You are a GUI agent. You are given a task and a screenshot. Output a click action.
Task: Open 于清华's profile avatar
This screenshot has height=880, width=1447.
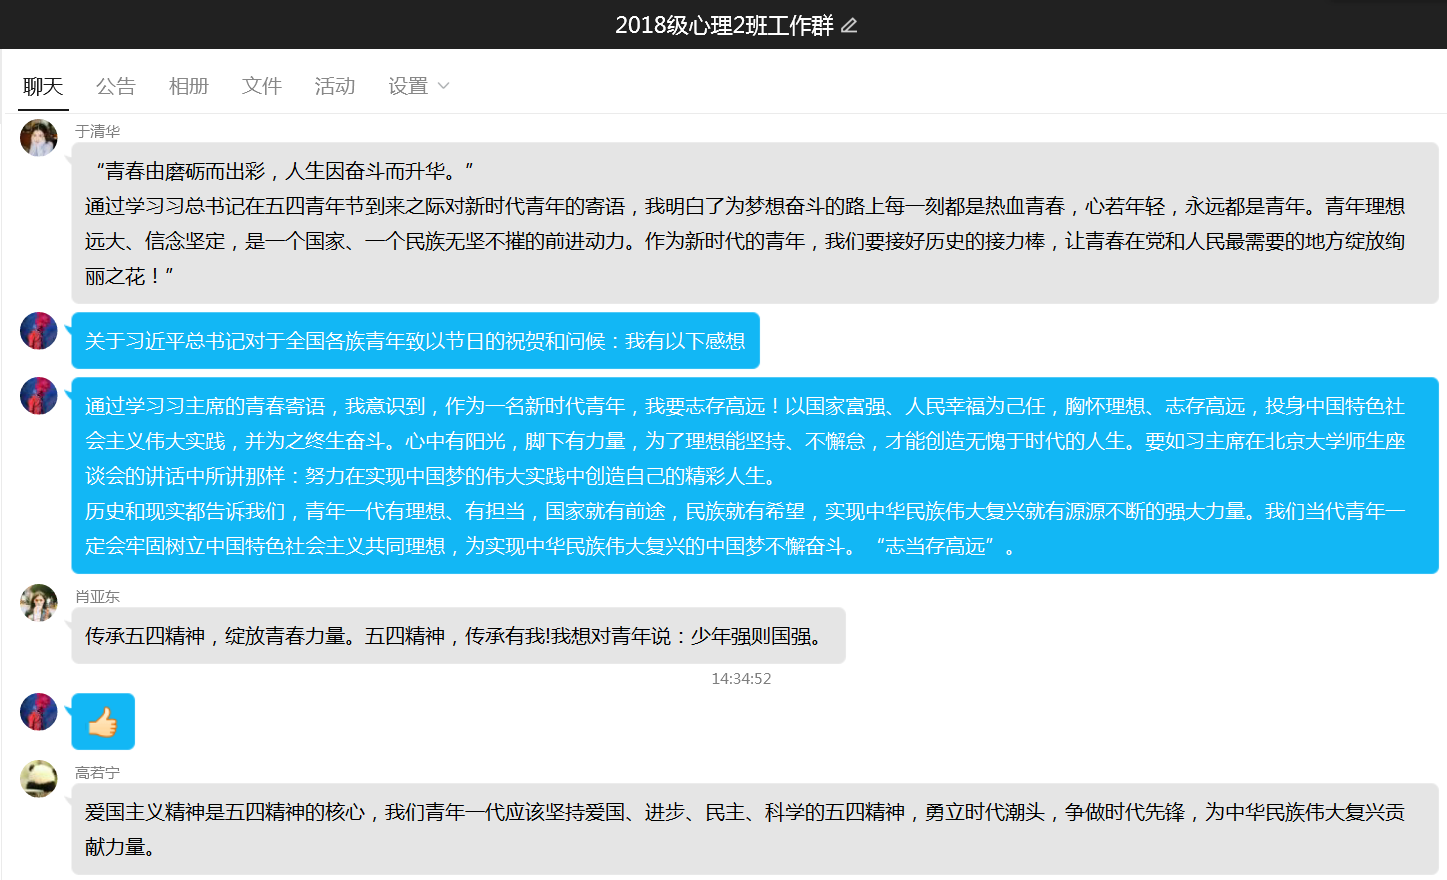39,138
